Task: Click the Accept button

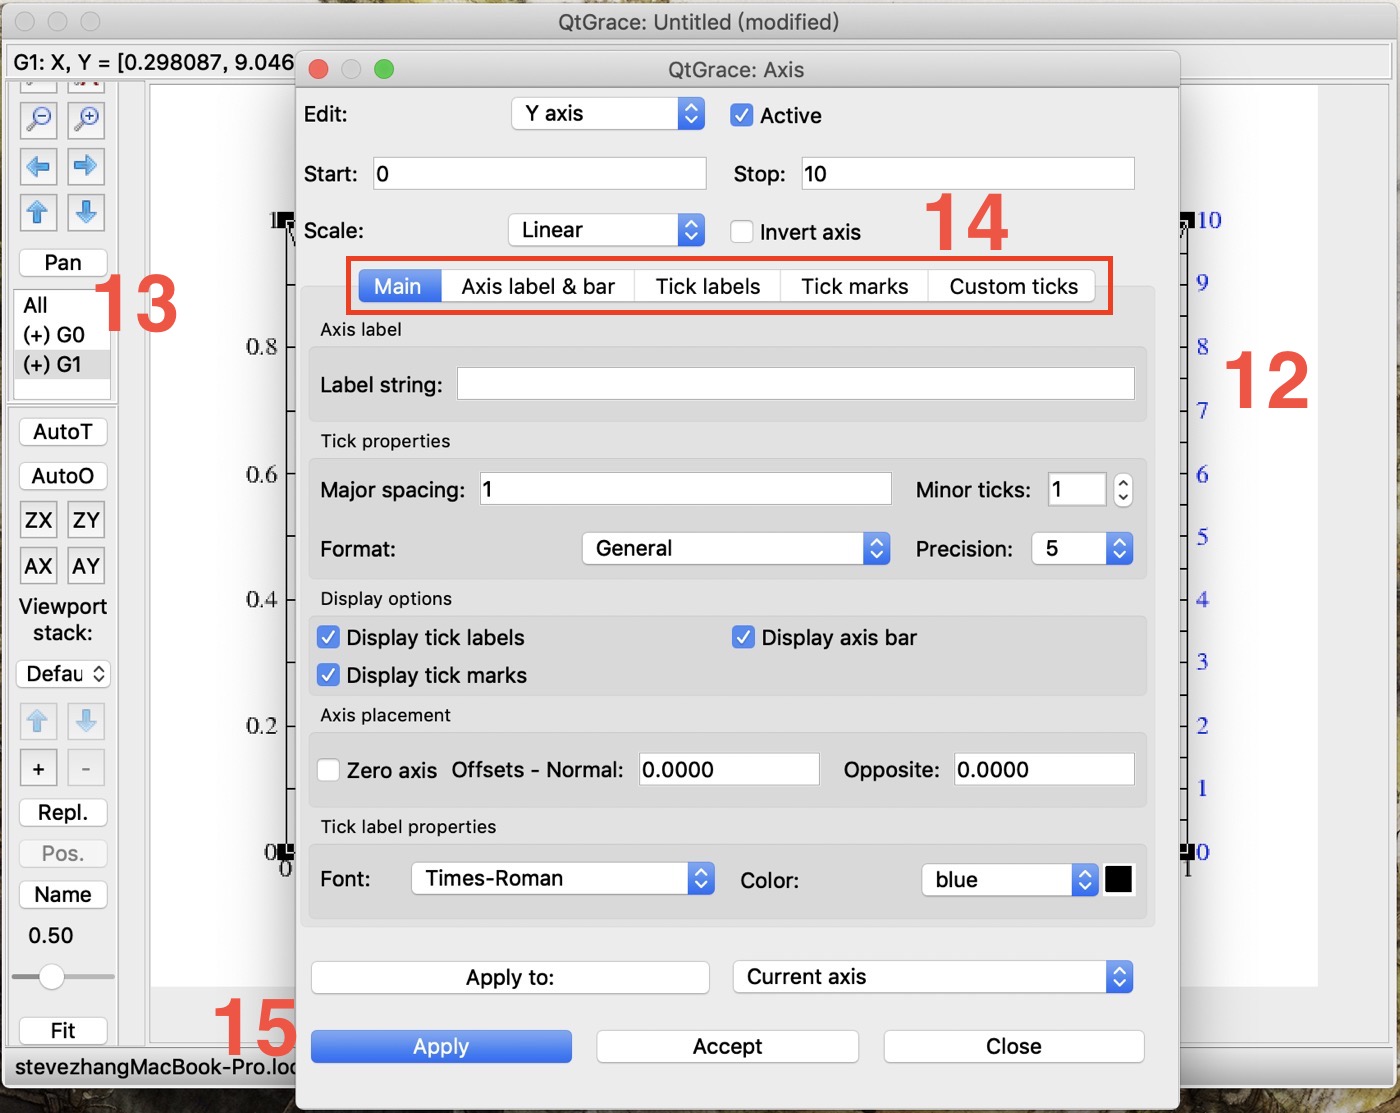Action: tap(727, 1047)
